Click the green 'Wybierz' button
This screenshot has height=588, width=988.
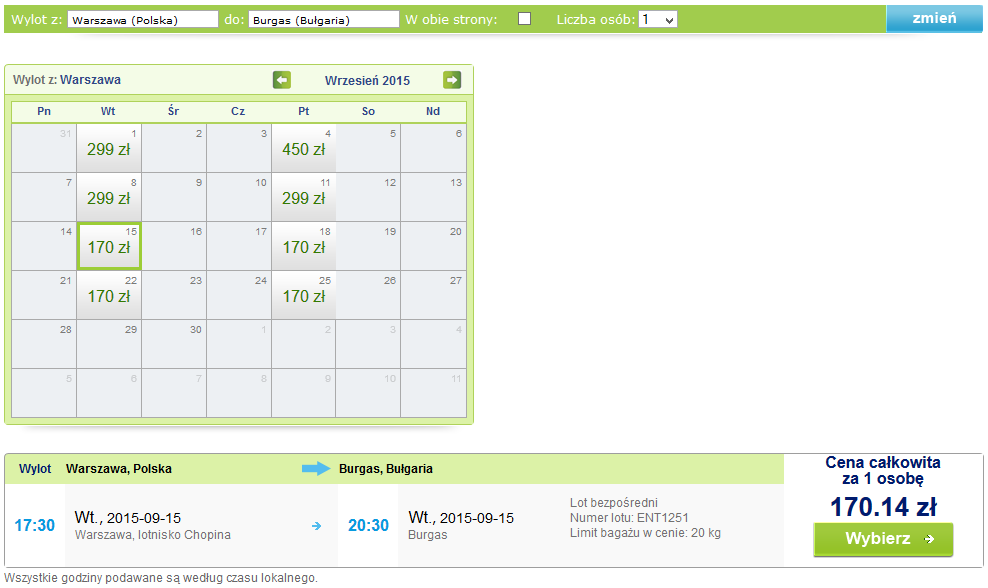click(883, 539)
